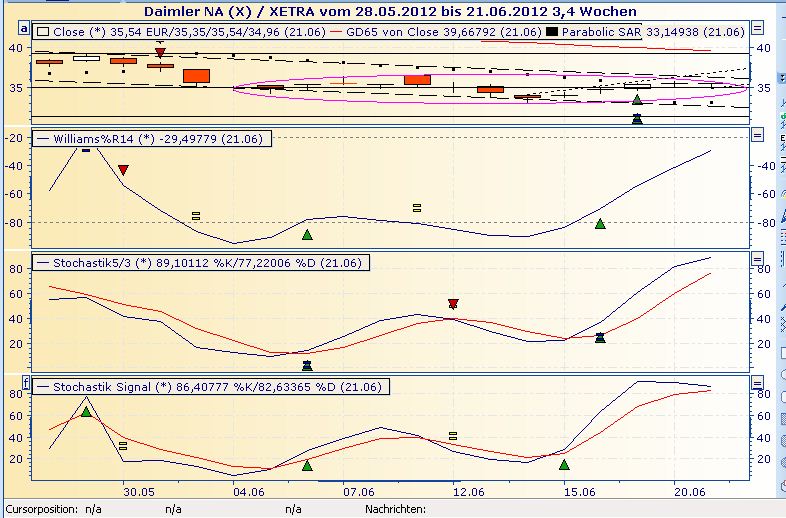Open the price panel menu button
The width and height of the screenshot is (786, 518).
757,28
